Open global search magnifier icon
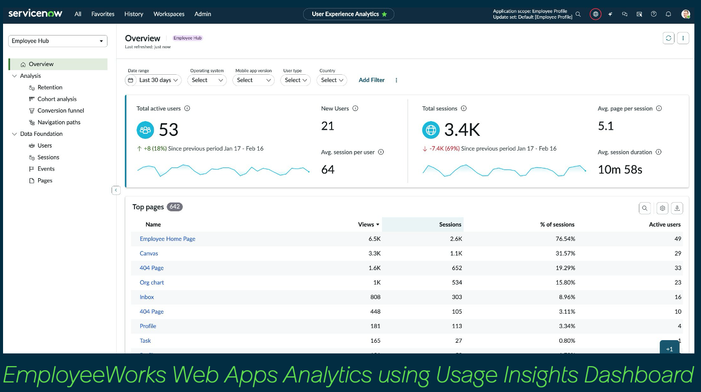This screenshot has height=392, width=701. (578, 14)
